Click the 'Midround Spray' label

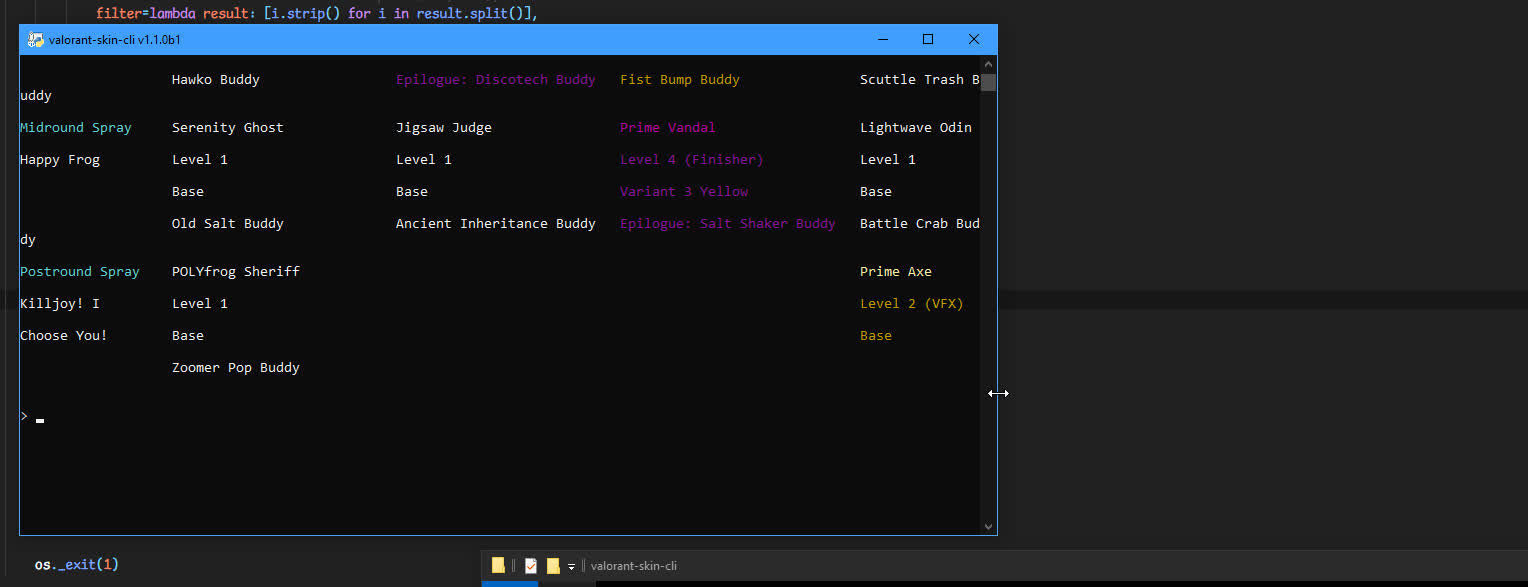point(76,128)
